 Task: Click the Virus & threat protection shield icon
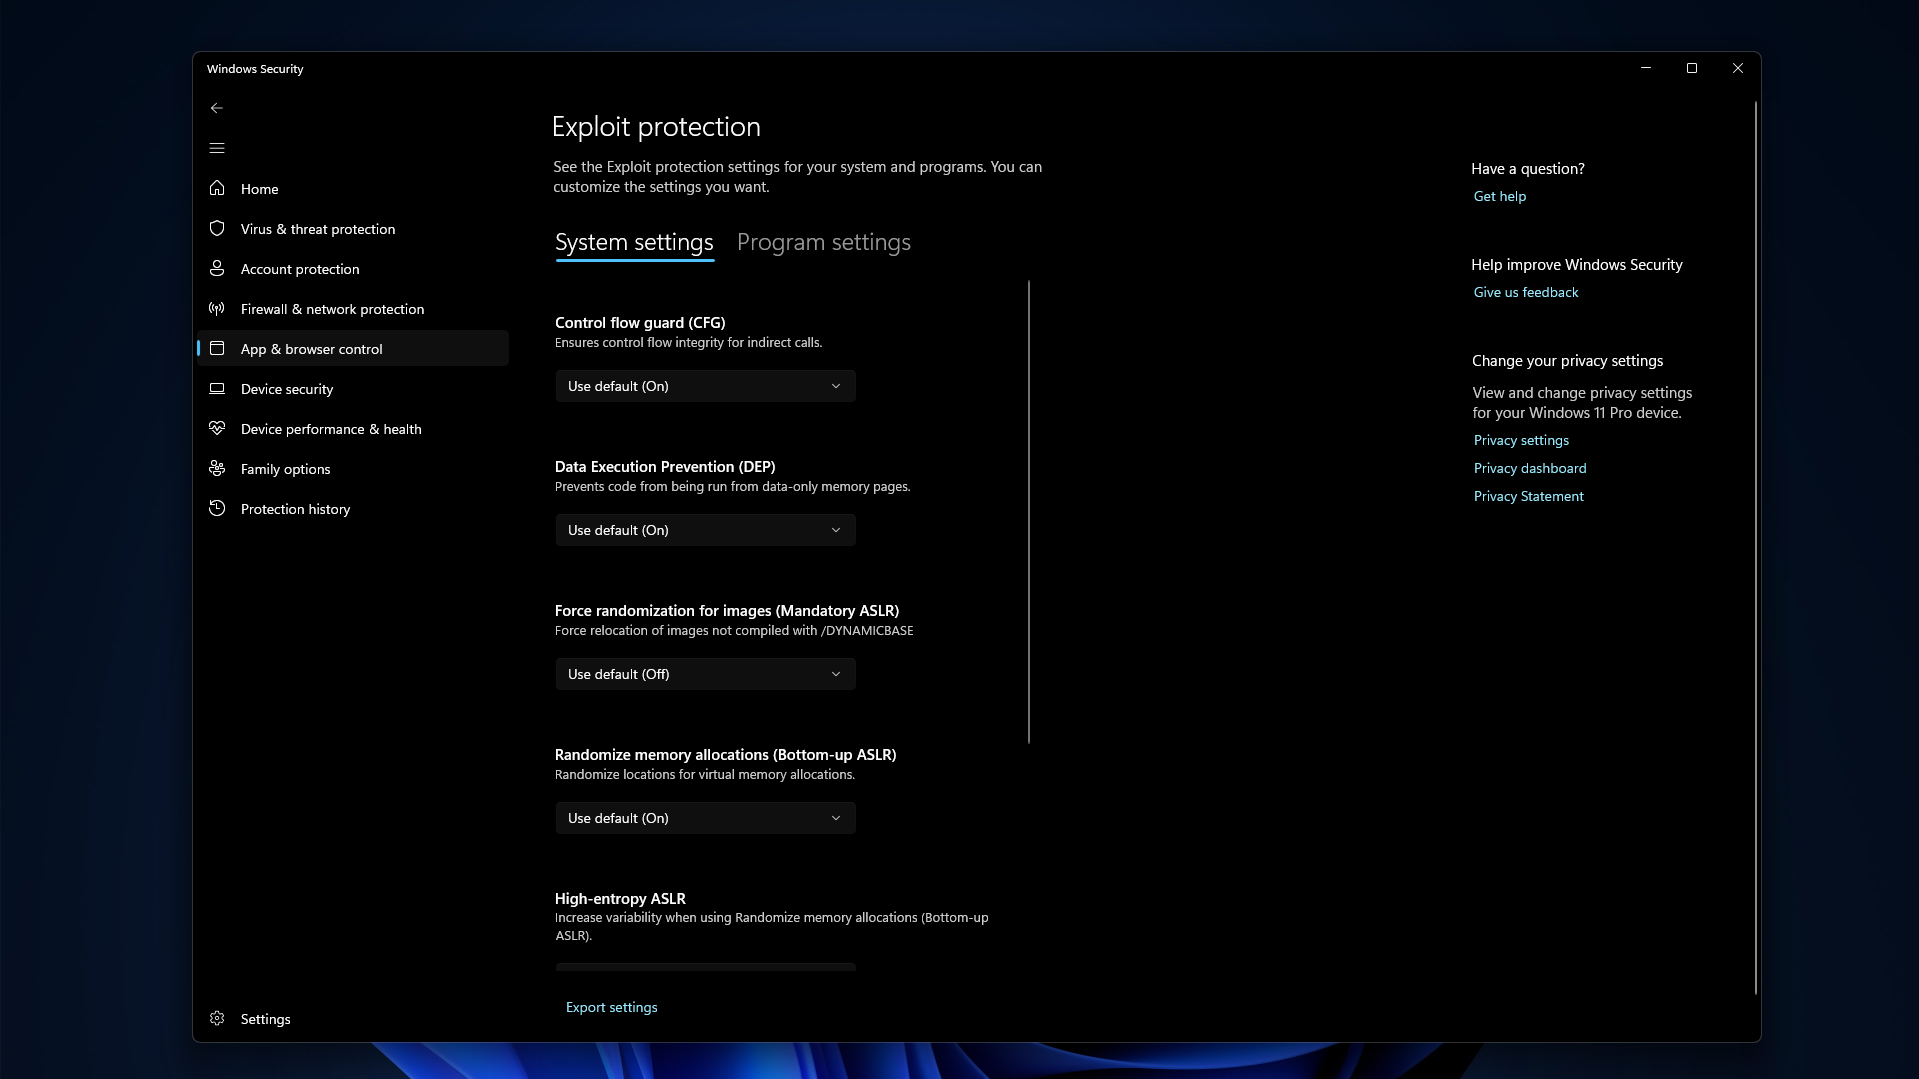217,228
